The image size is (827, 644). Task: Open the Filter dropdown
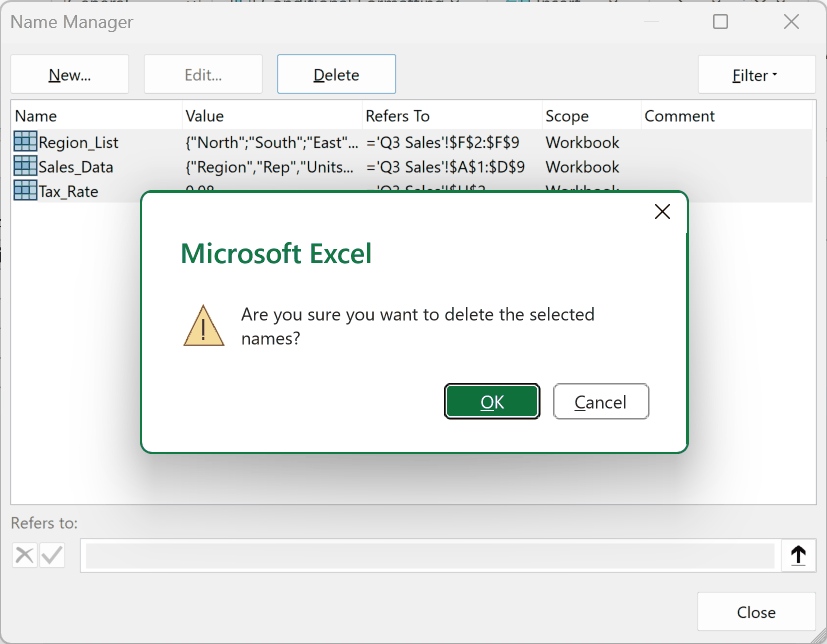click(756, 75)
